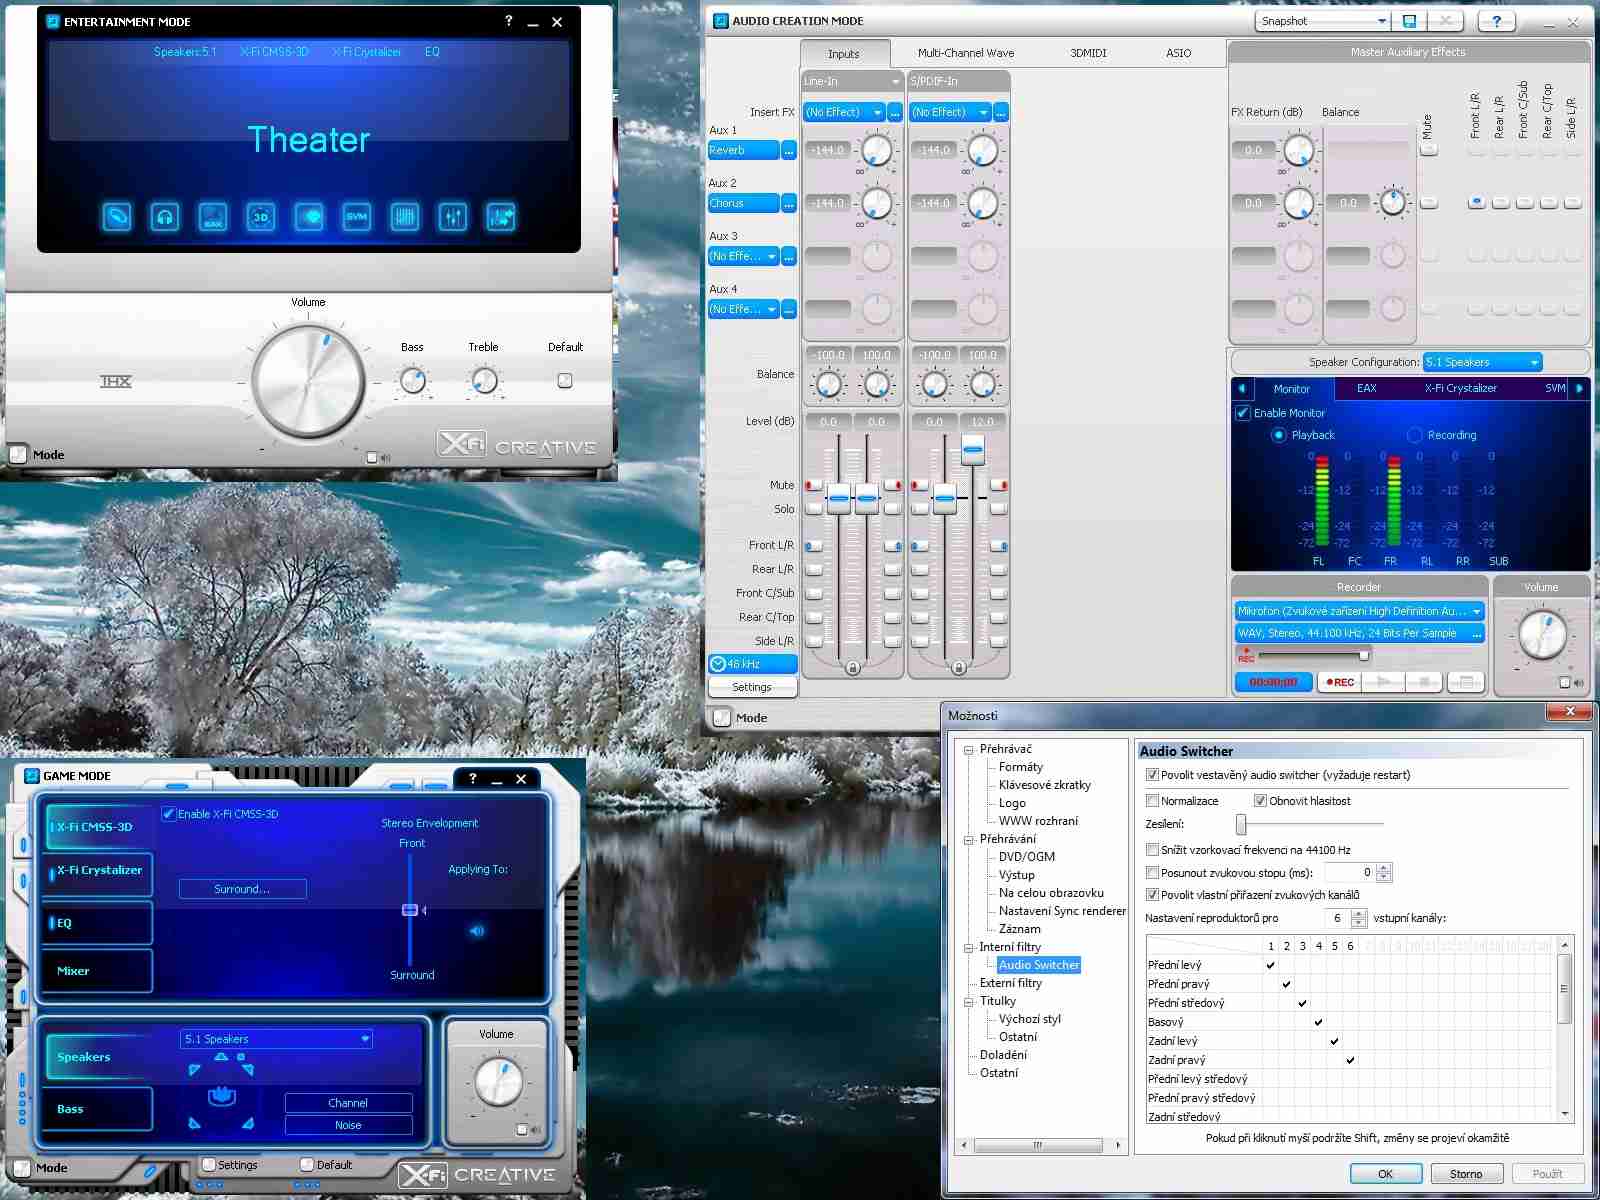Select the X-Fi Crystalizer tab in Game Mode
Image resolution: width=1600 pixels, height=1200 pixels.
(99, 870)
